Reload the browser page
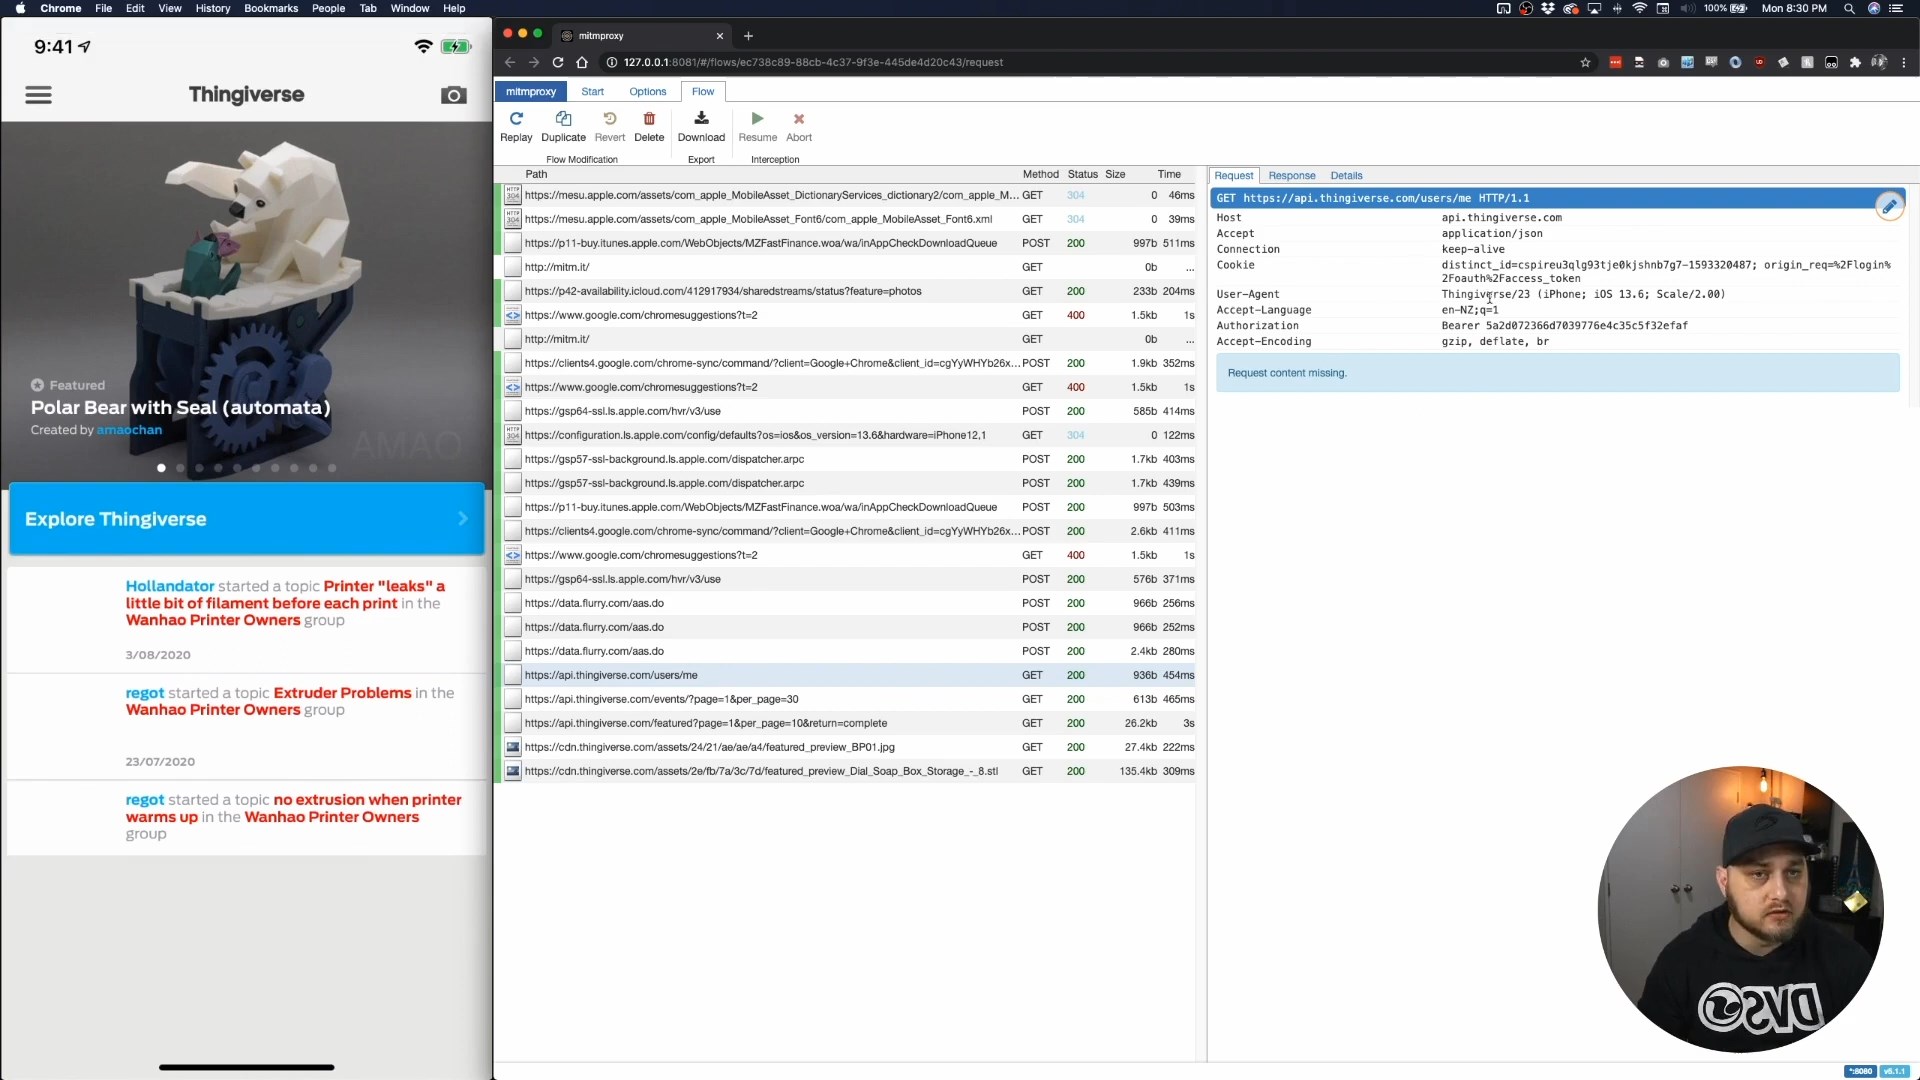 click(x=558, y=62)
